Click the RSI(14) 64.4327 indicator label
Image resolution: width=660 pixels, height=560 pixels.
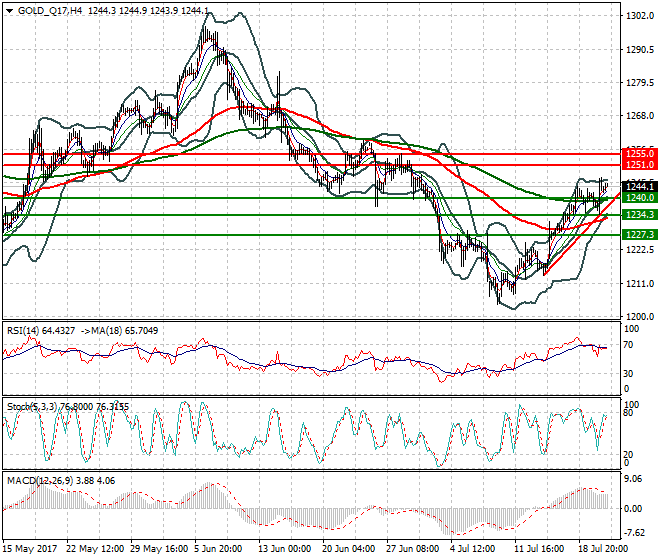click(x=41, y=331)
